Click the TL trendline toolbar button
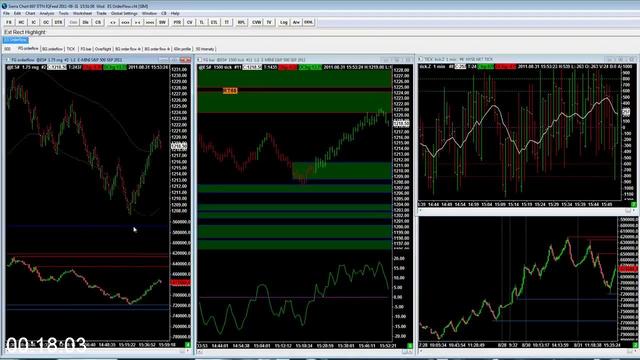Image resolution: width=640 pixels, height=360 pixels. tap(202, 22)
